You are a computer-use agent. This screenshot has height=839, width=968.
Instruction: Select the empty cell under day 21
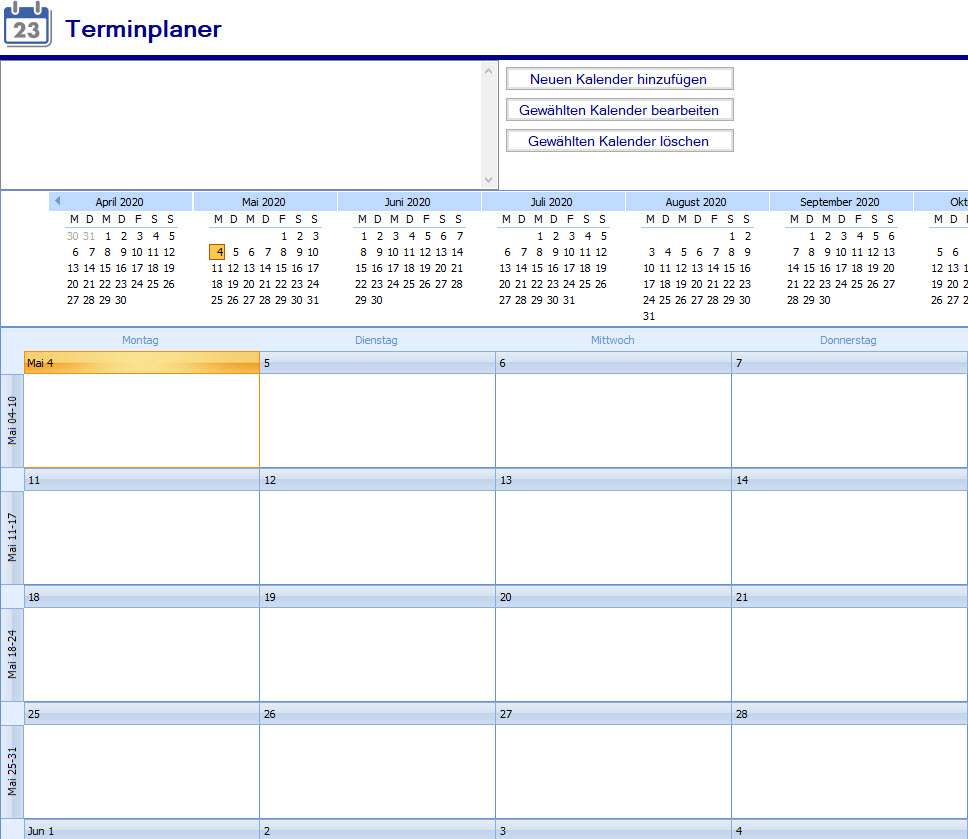[x=849, y=654]
